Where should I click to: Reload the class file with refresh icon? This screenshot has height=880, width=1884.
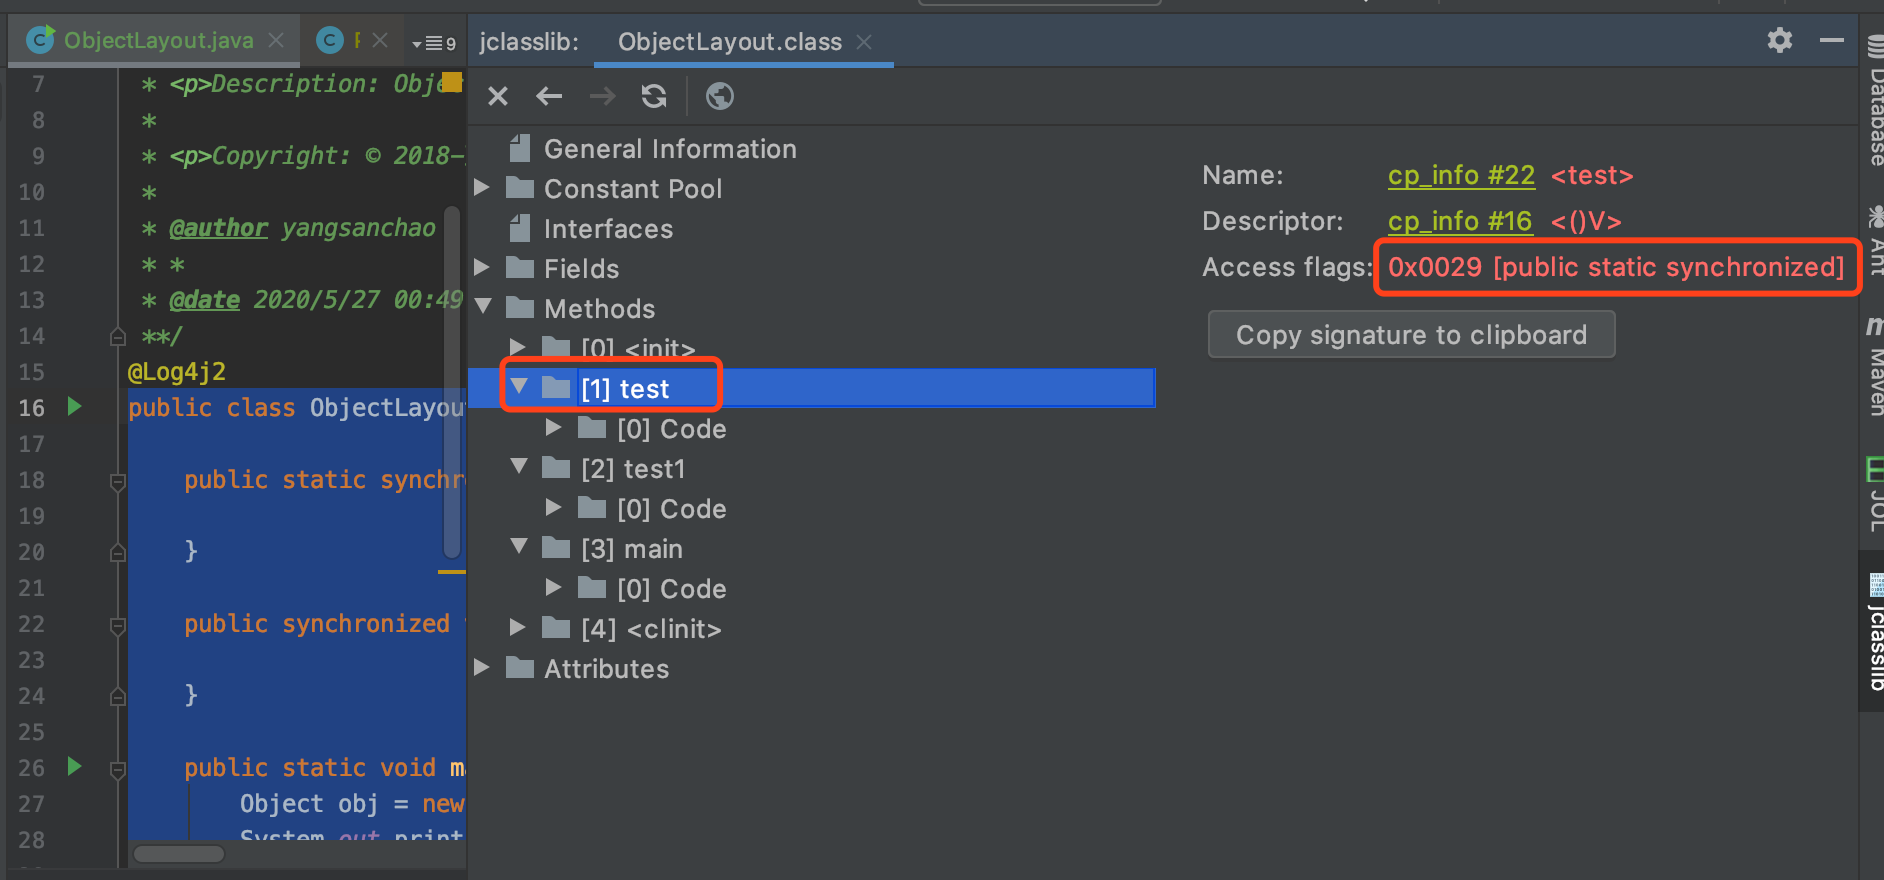click(x=654, y=96)
